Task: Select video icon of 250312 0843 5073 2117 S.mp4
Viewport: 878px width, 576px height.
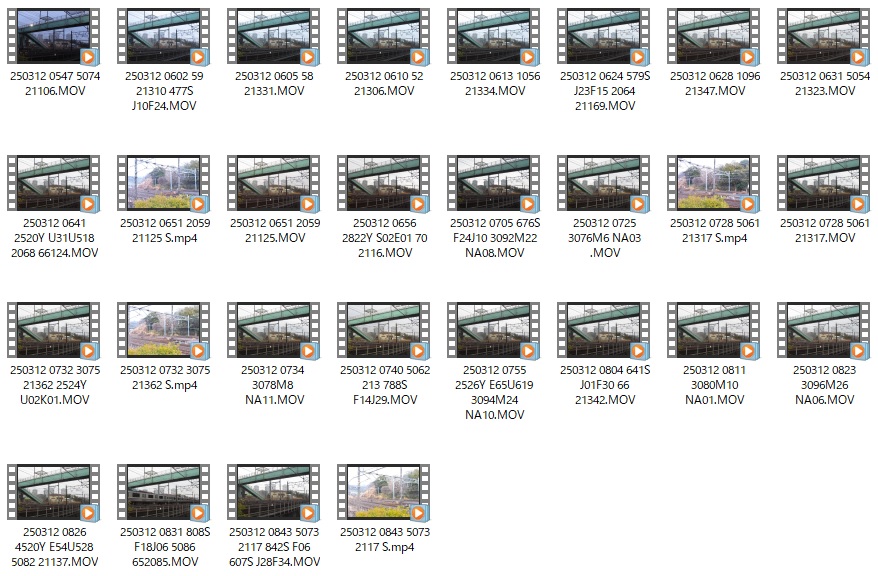Action: point(384,492)
